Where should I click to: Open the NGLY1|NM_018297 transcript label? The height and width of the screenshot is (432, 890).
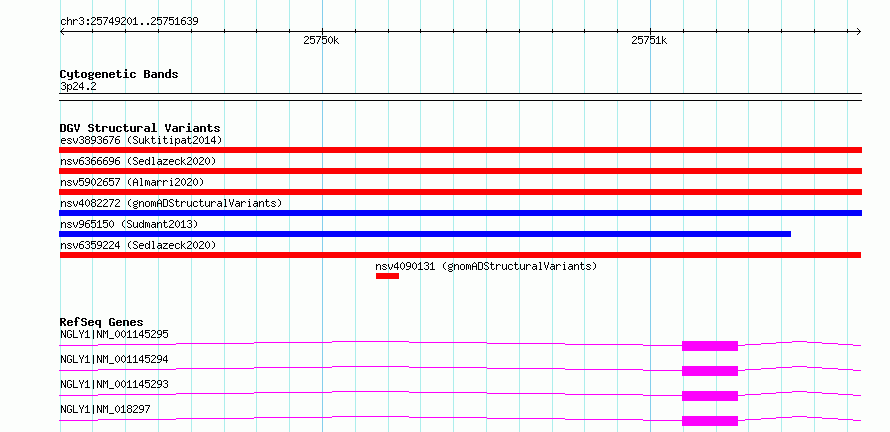coord(105,409)
